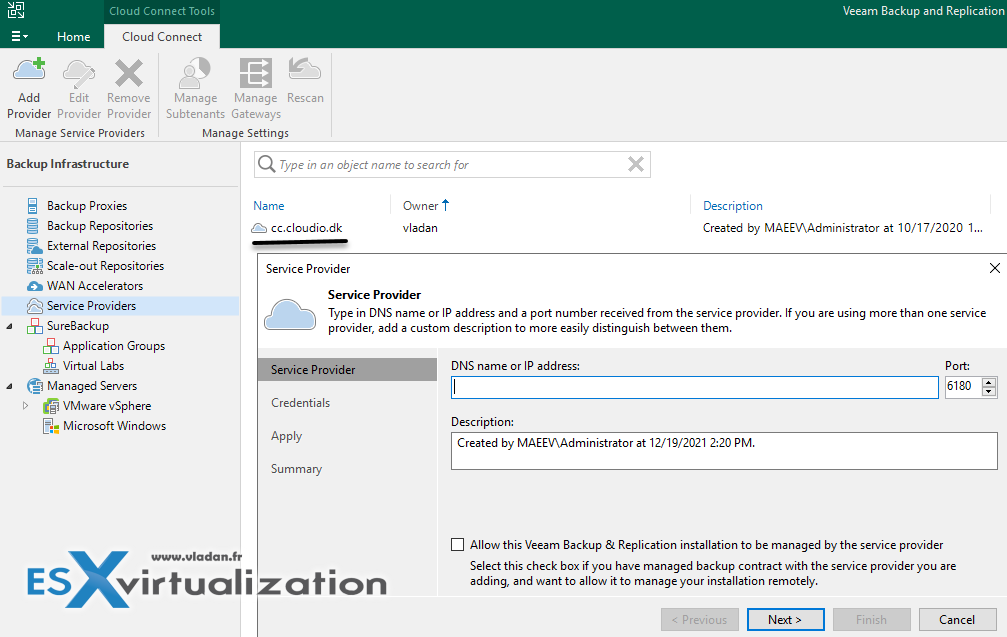Click the Application Groups tree icon
1007x637 pixels.
[x=51, y=346]
